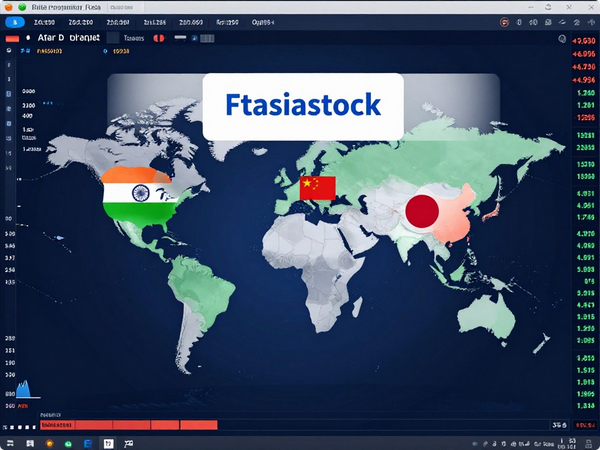Click the blue round icon in top-left corner

[x=17, y=21]
